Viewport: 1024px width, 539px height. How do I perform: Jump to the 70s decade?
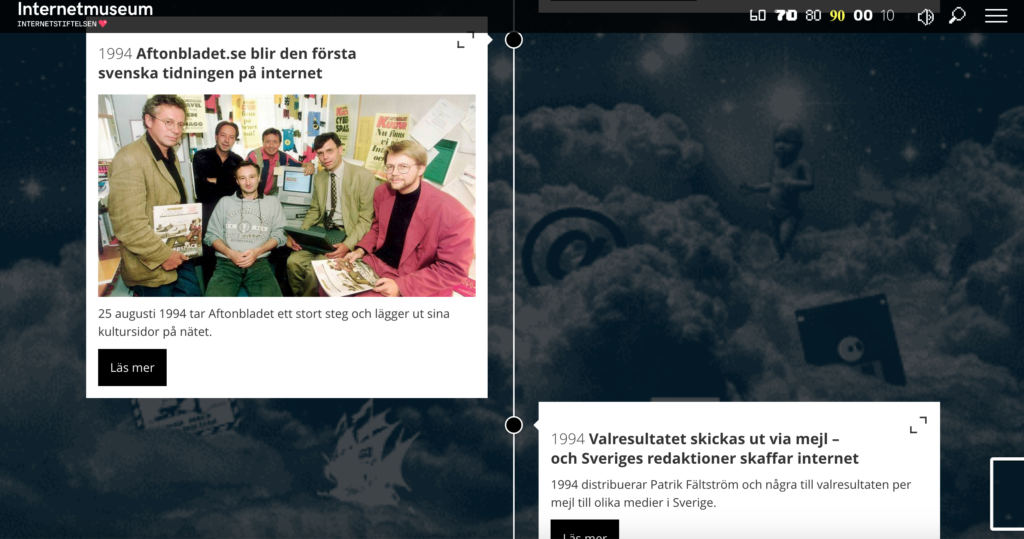tap(786, 16)
